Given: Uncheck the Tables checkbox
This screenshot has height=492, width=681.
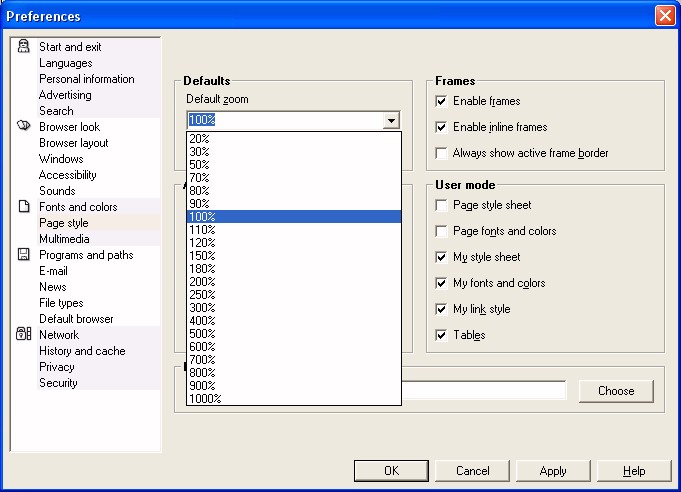Looking at the screenshot, I should point(442,335).
